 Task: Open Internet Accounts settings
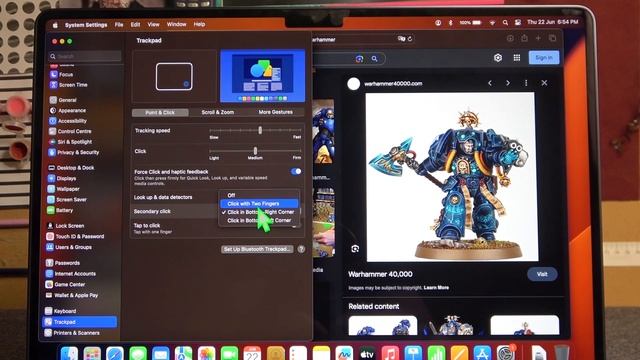[71, 274]
